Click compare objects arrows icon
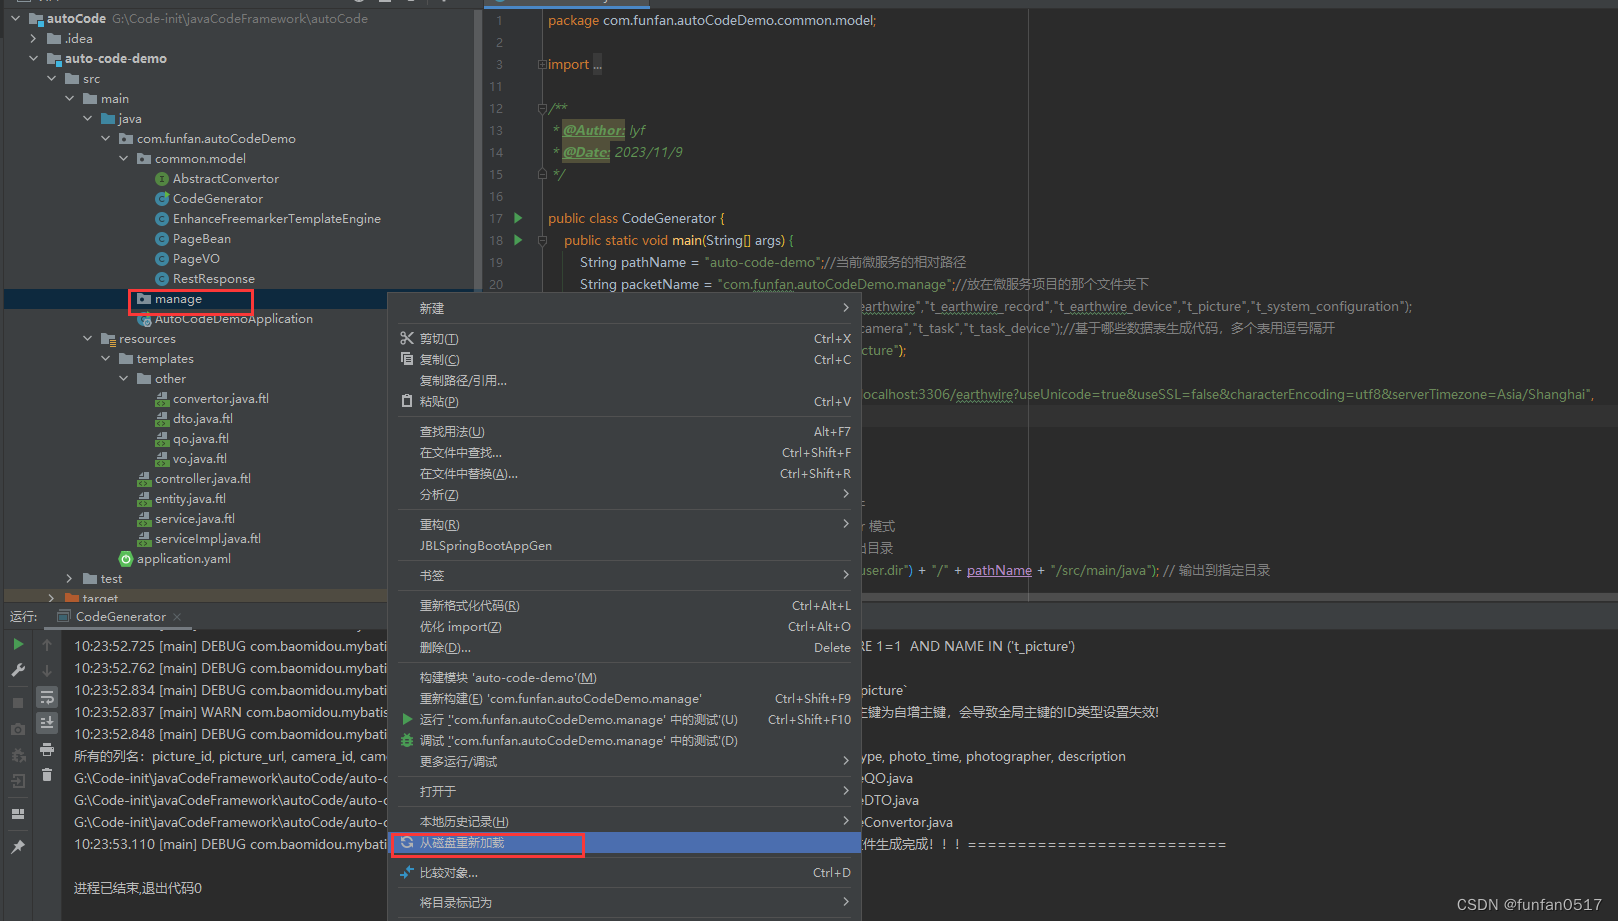Screen dimensions: 1618x921 [x=407, y=873]
